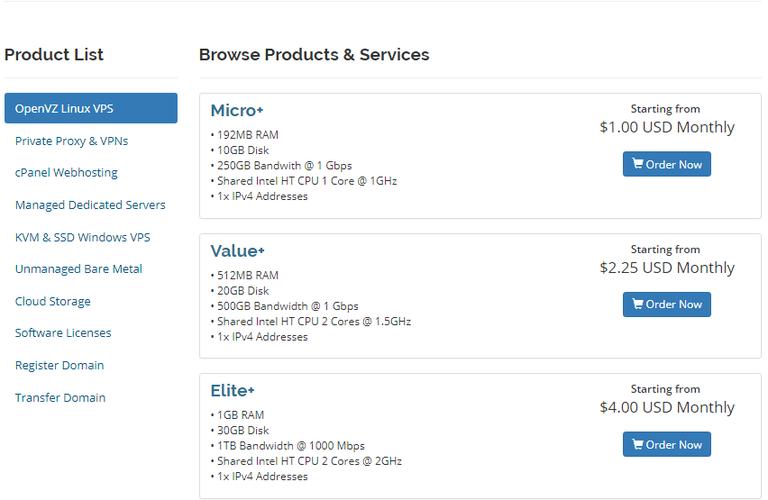Show KVM & SSD Windows VPS plans
This screenshot has height=500, width=768.
point(82,237)
